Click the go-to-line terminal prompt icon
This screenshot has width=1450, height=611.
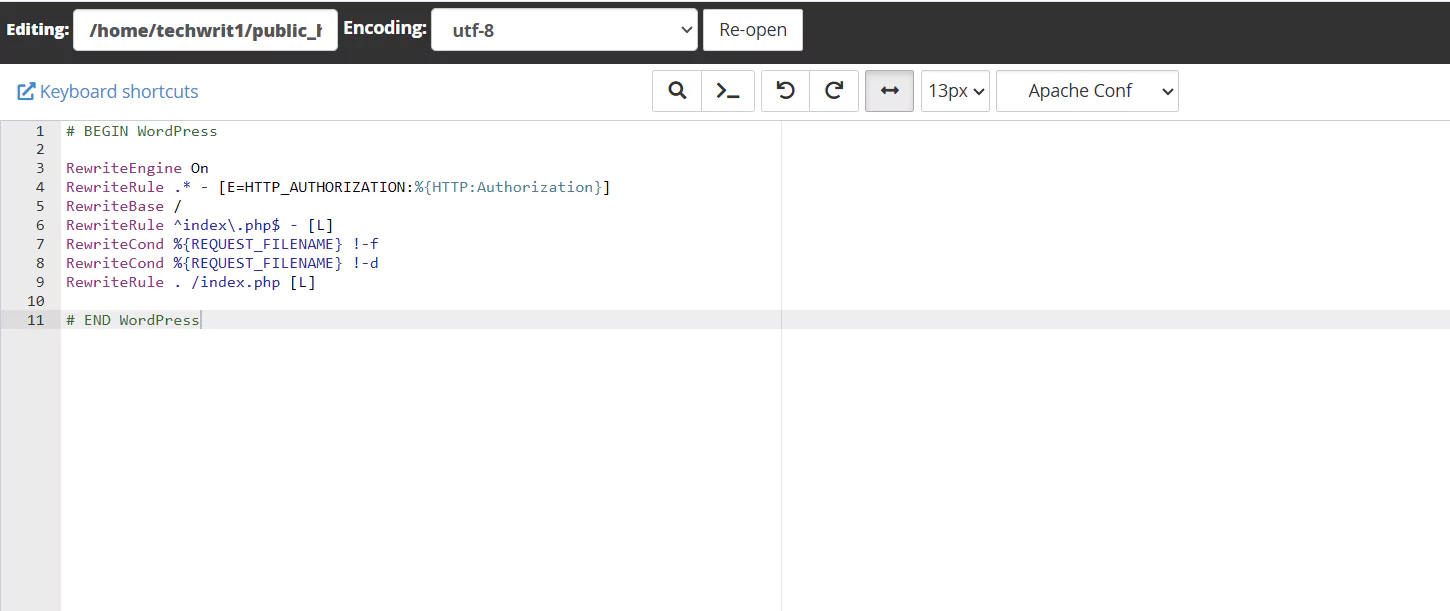pyautogui.click(x=728, y=91)
